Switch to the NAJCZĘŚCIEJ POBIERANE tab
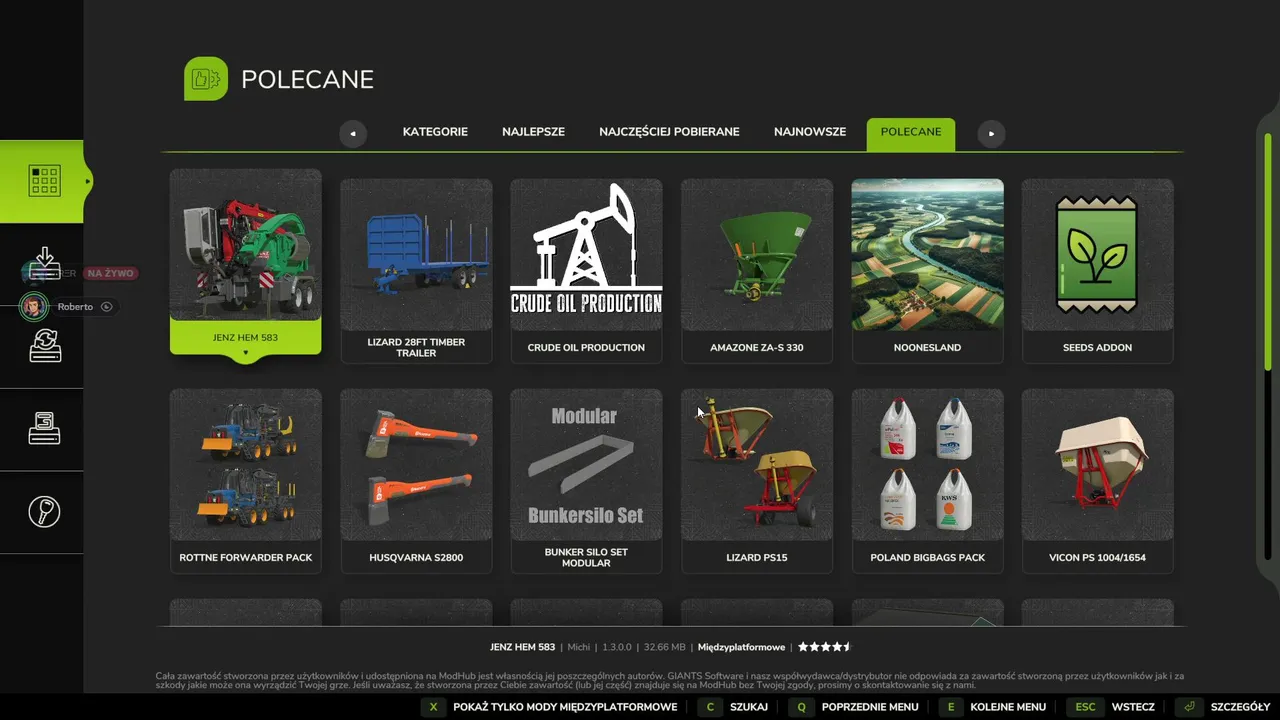Screen dimensions: 1280x720 click(669, 132)
